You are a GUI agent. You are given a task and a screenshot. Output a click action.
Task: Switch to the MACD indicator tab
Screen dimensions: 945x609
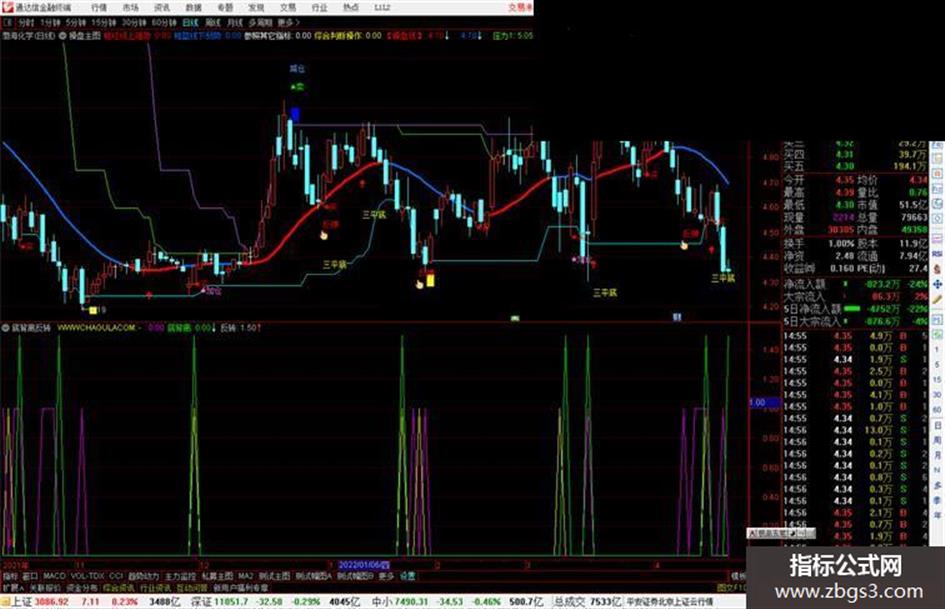(54, 576)
